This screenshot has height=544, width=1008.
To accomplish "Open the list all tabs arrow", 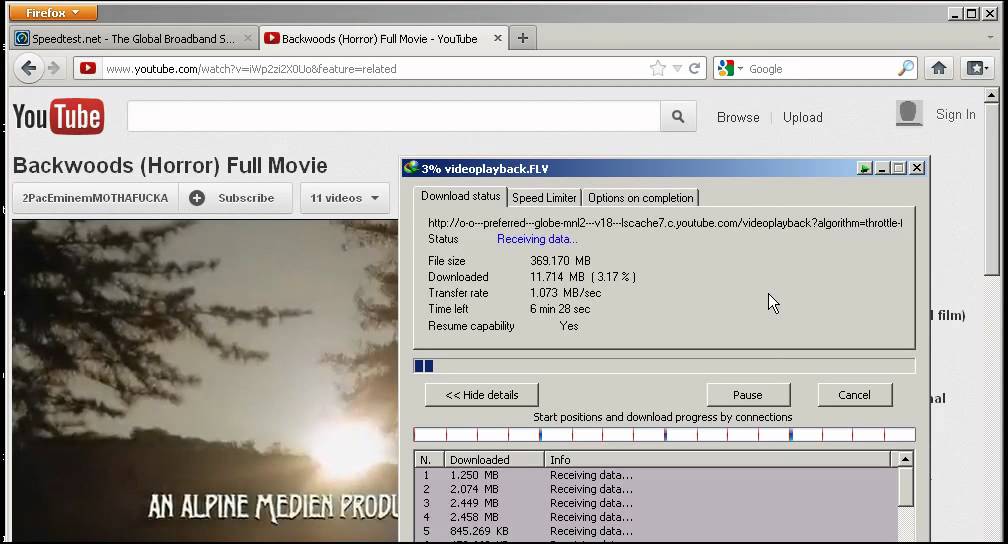I will pyautogui.click(x=990, y=38).
